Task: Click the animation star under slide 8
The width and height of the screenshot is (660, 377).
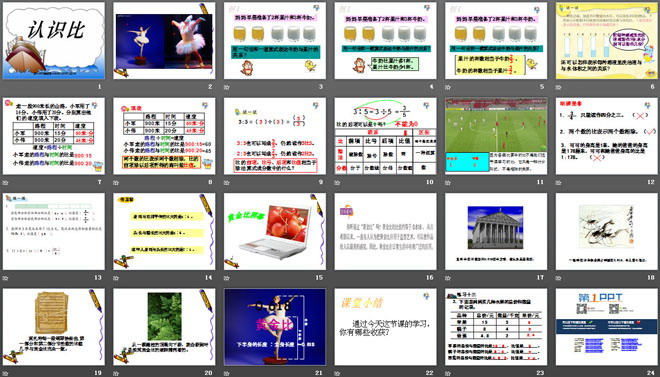Action: tap(116, 183)
